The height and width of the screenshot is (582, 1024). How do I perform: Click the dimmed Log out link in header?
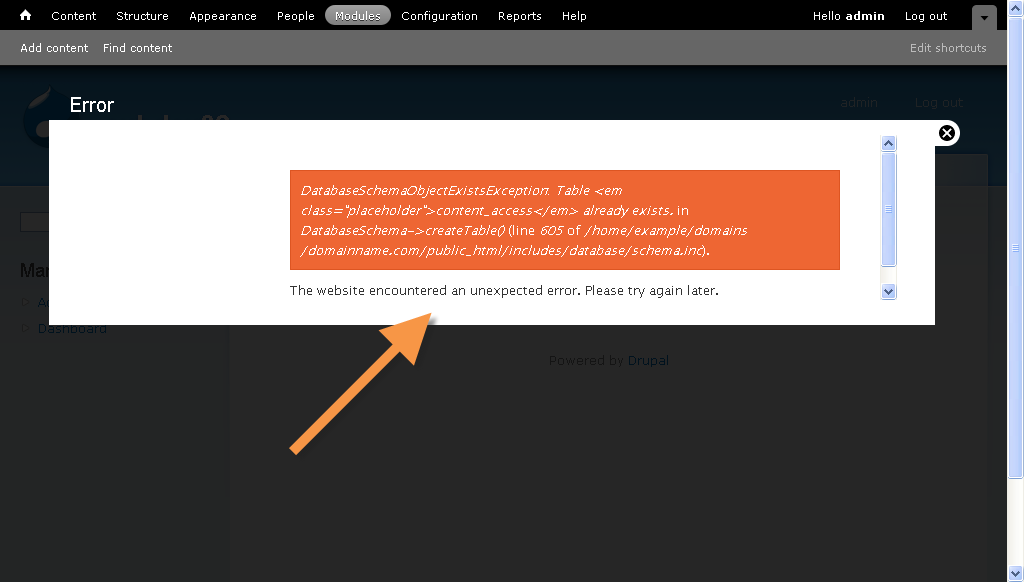point(938,103)
